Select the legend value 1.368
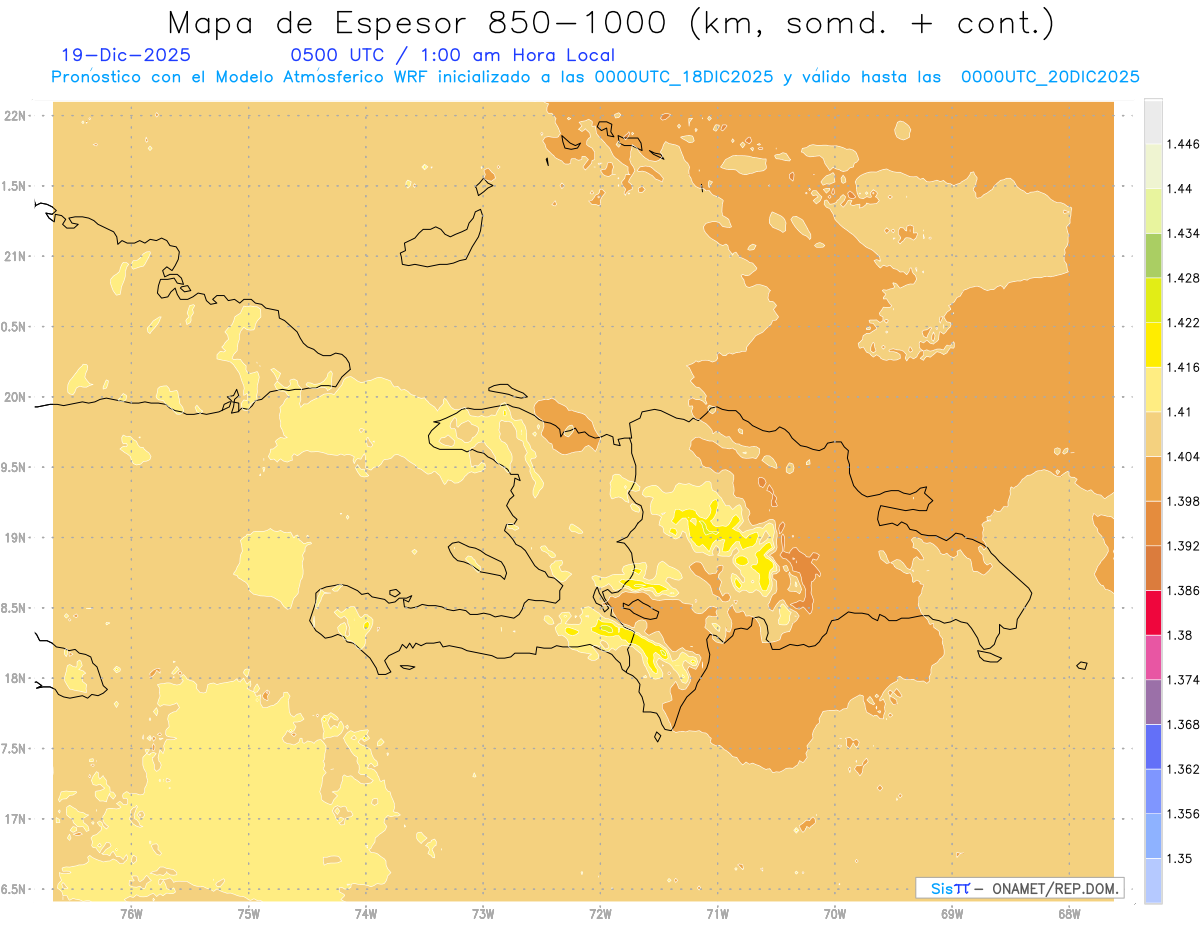 click(x=1184, y=724)
